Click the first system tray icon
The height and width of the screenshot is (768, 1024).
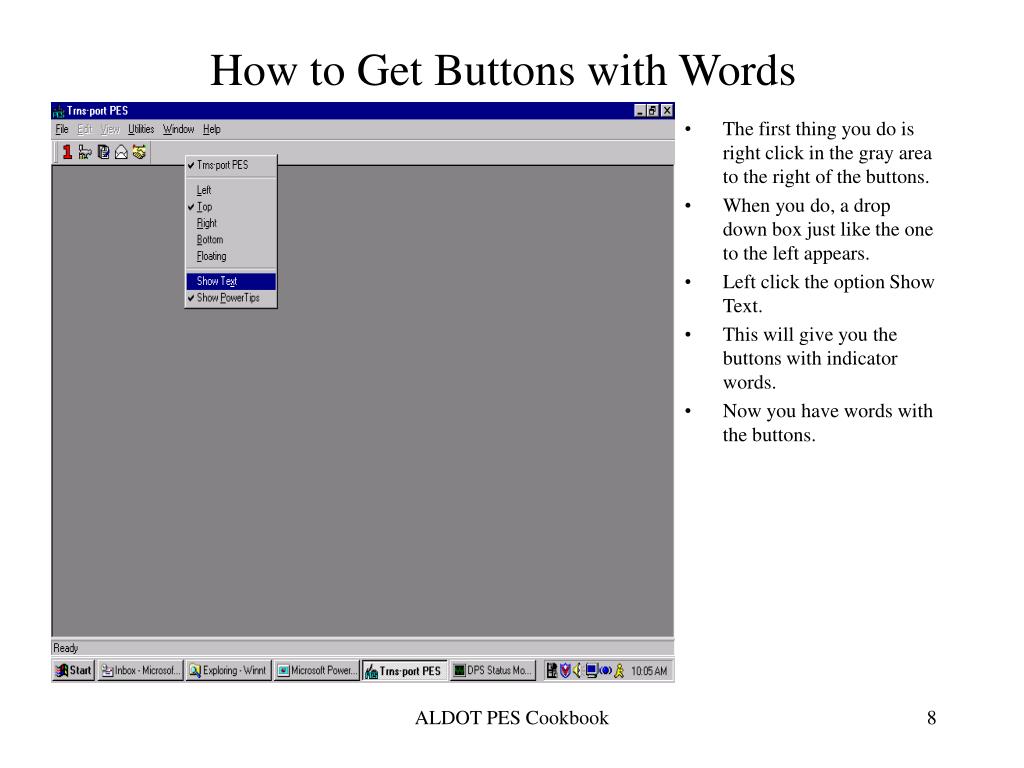pyautogui.click(x=552, y=671)
